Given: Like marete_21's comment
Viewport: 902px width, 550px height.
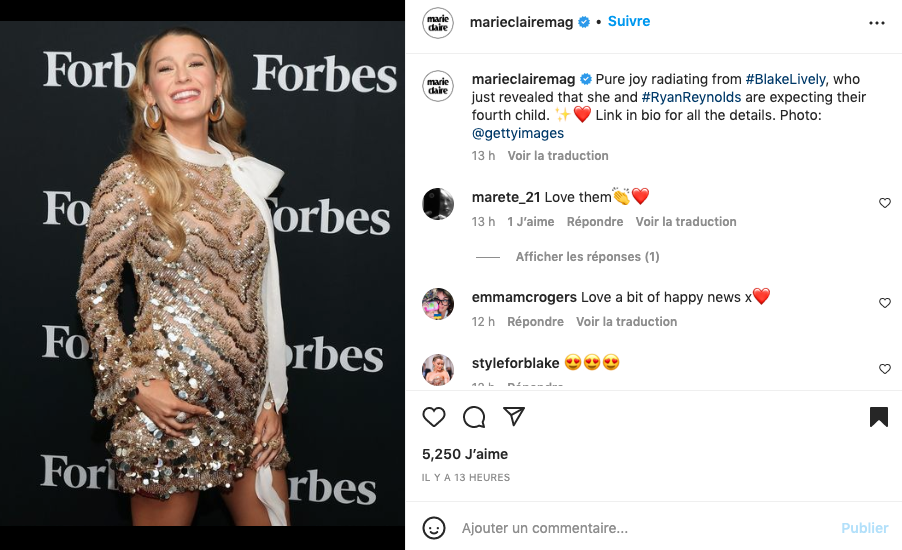Looking at the screenshot, I should pos(884,203).
